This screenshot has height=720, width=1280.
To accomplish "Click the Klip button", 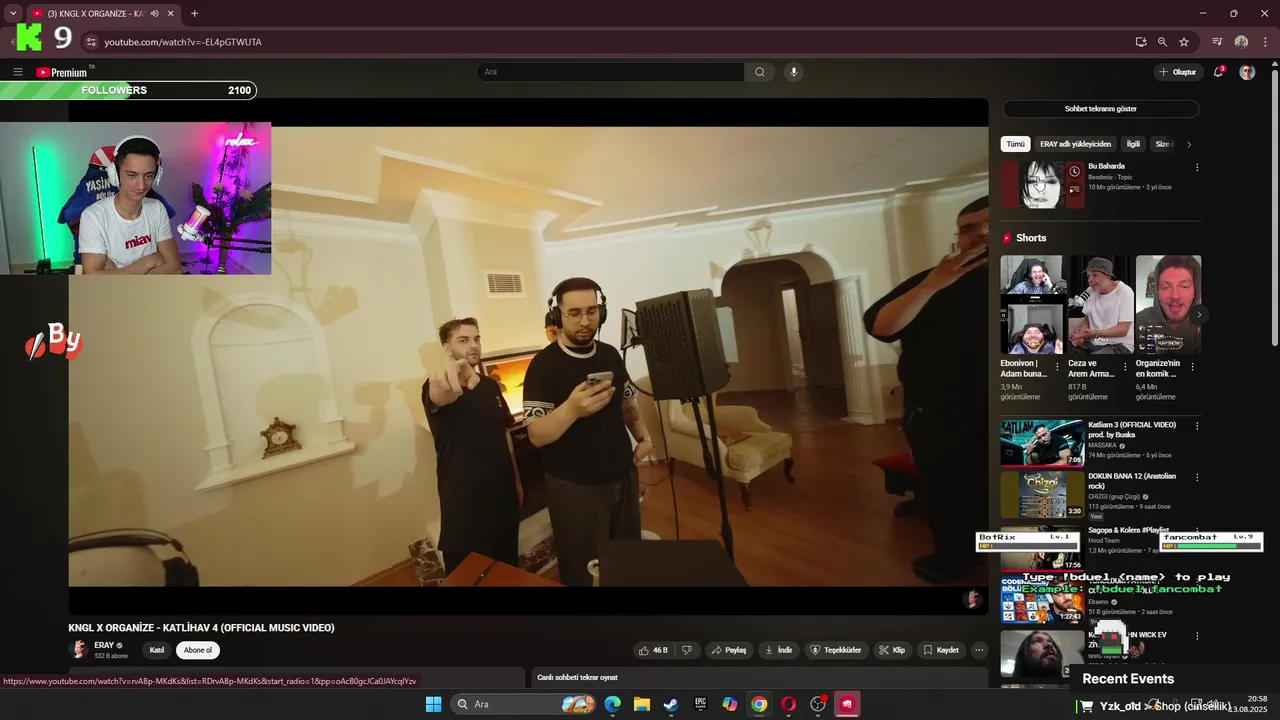I will point(892,650).
